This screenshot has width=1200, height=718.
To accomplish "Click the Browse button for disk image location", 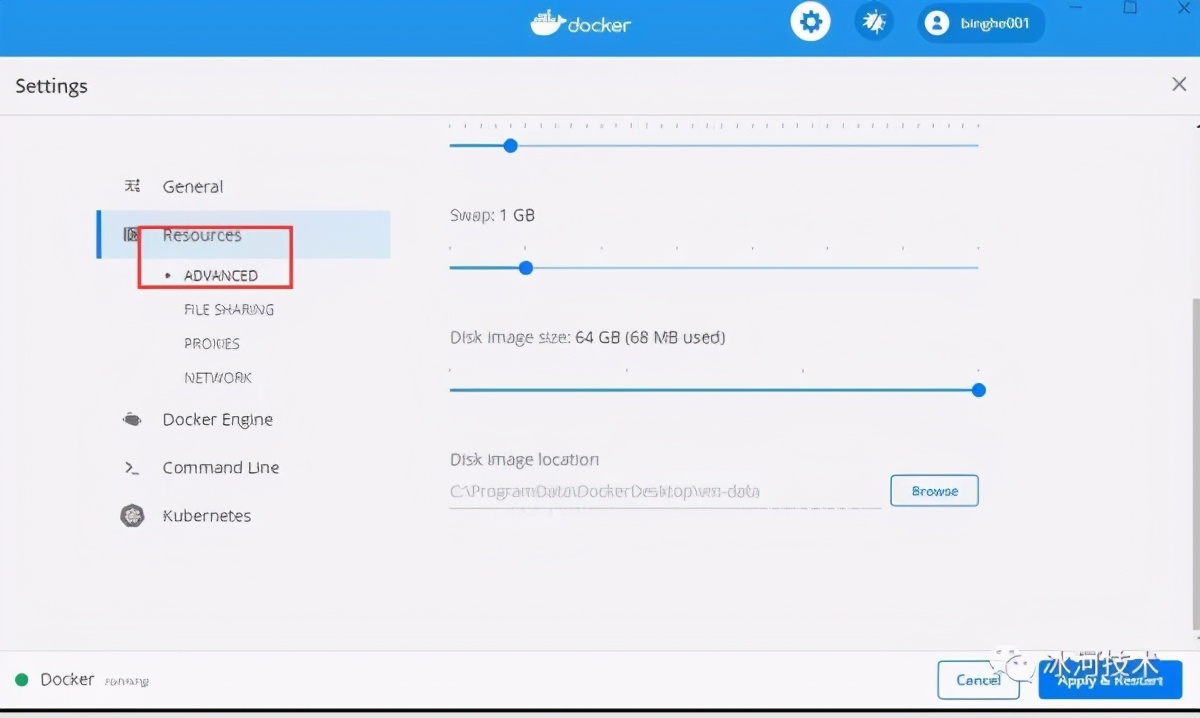I will pos(933,491).
